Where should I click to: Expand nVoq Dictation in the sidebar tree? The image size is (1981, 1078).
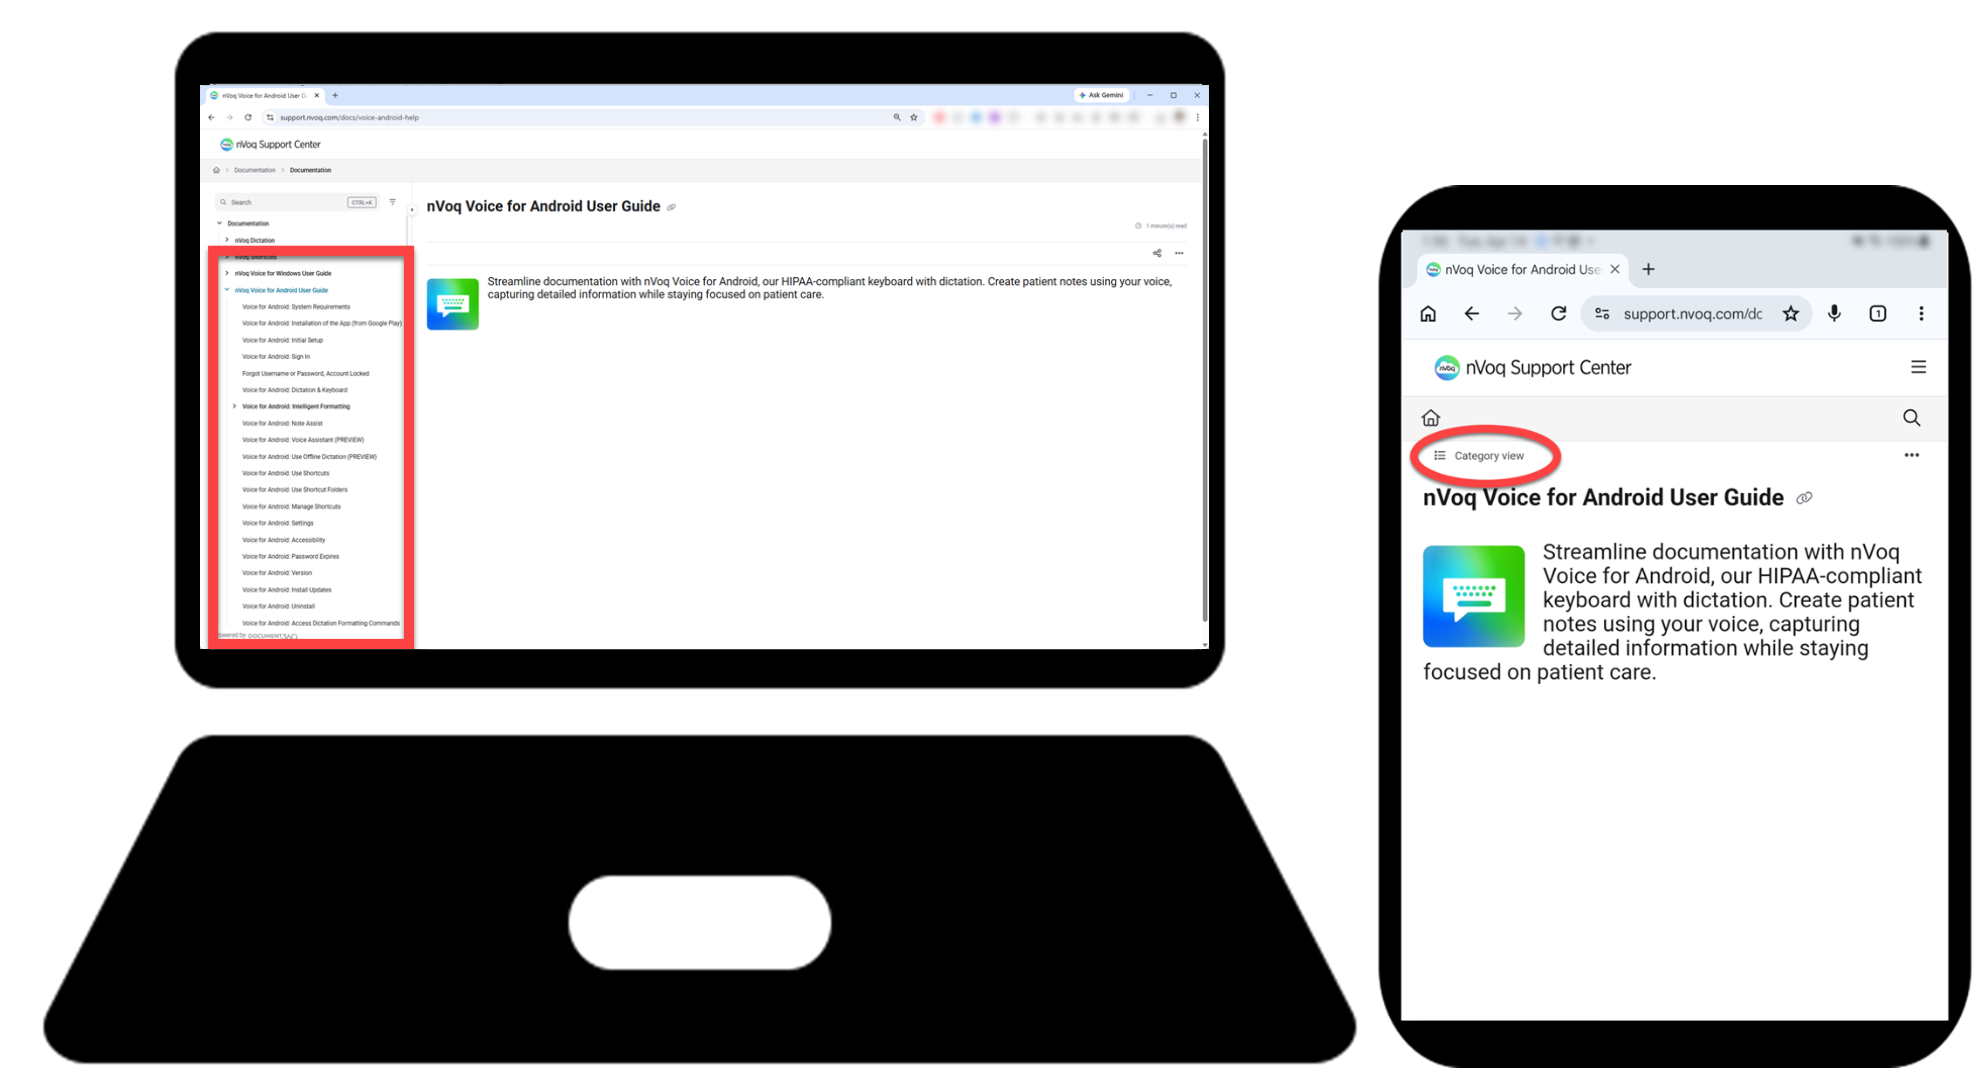coord(227,240)
